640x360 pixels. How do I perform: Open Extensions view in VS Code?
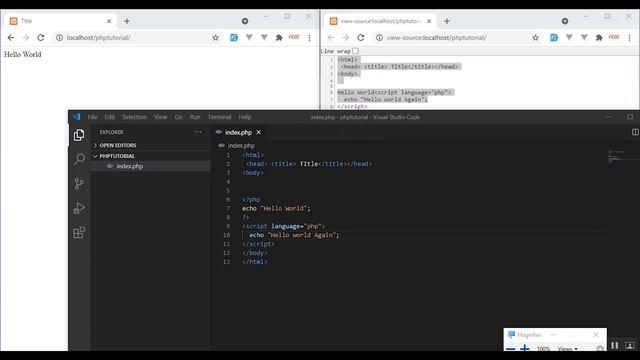tap(79, 233)
